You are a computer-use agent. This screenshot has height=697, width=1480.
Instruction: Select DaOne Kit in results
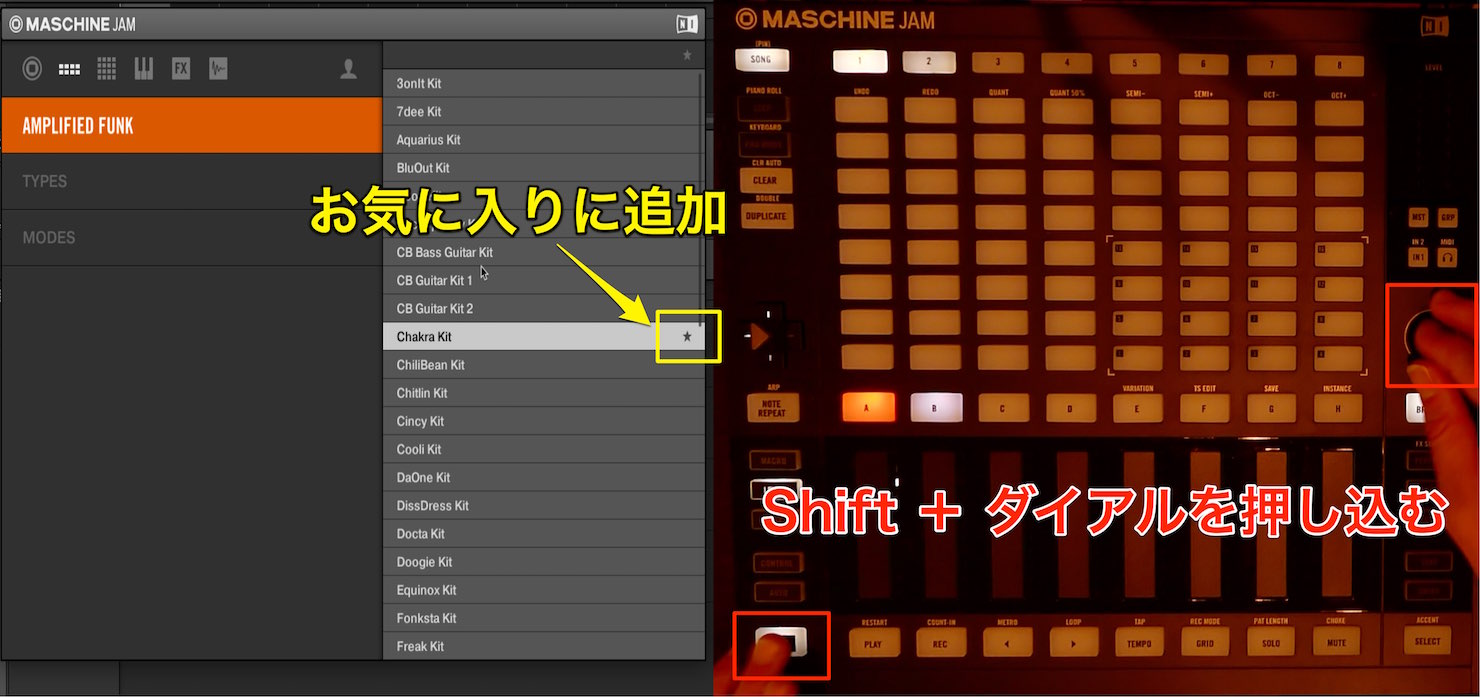(x=543, y=477)
